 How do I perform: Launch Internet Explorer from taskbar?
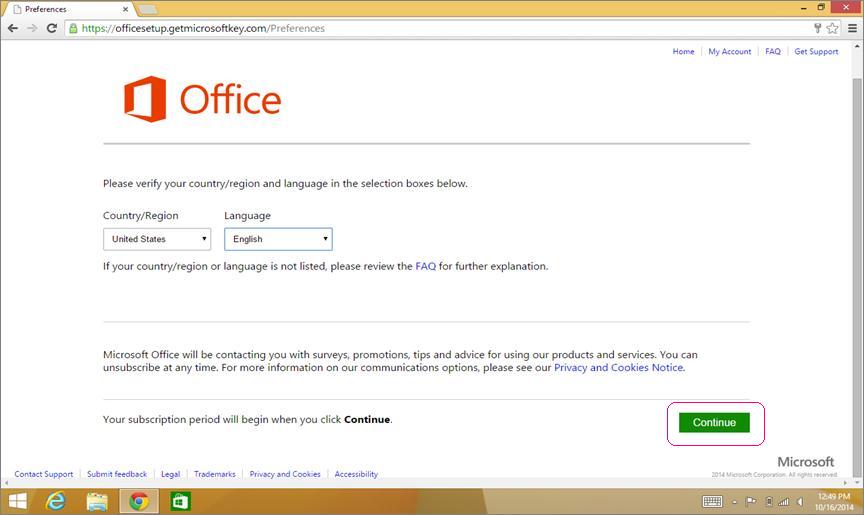pos(56,502)
